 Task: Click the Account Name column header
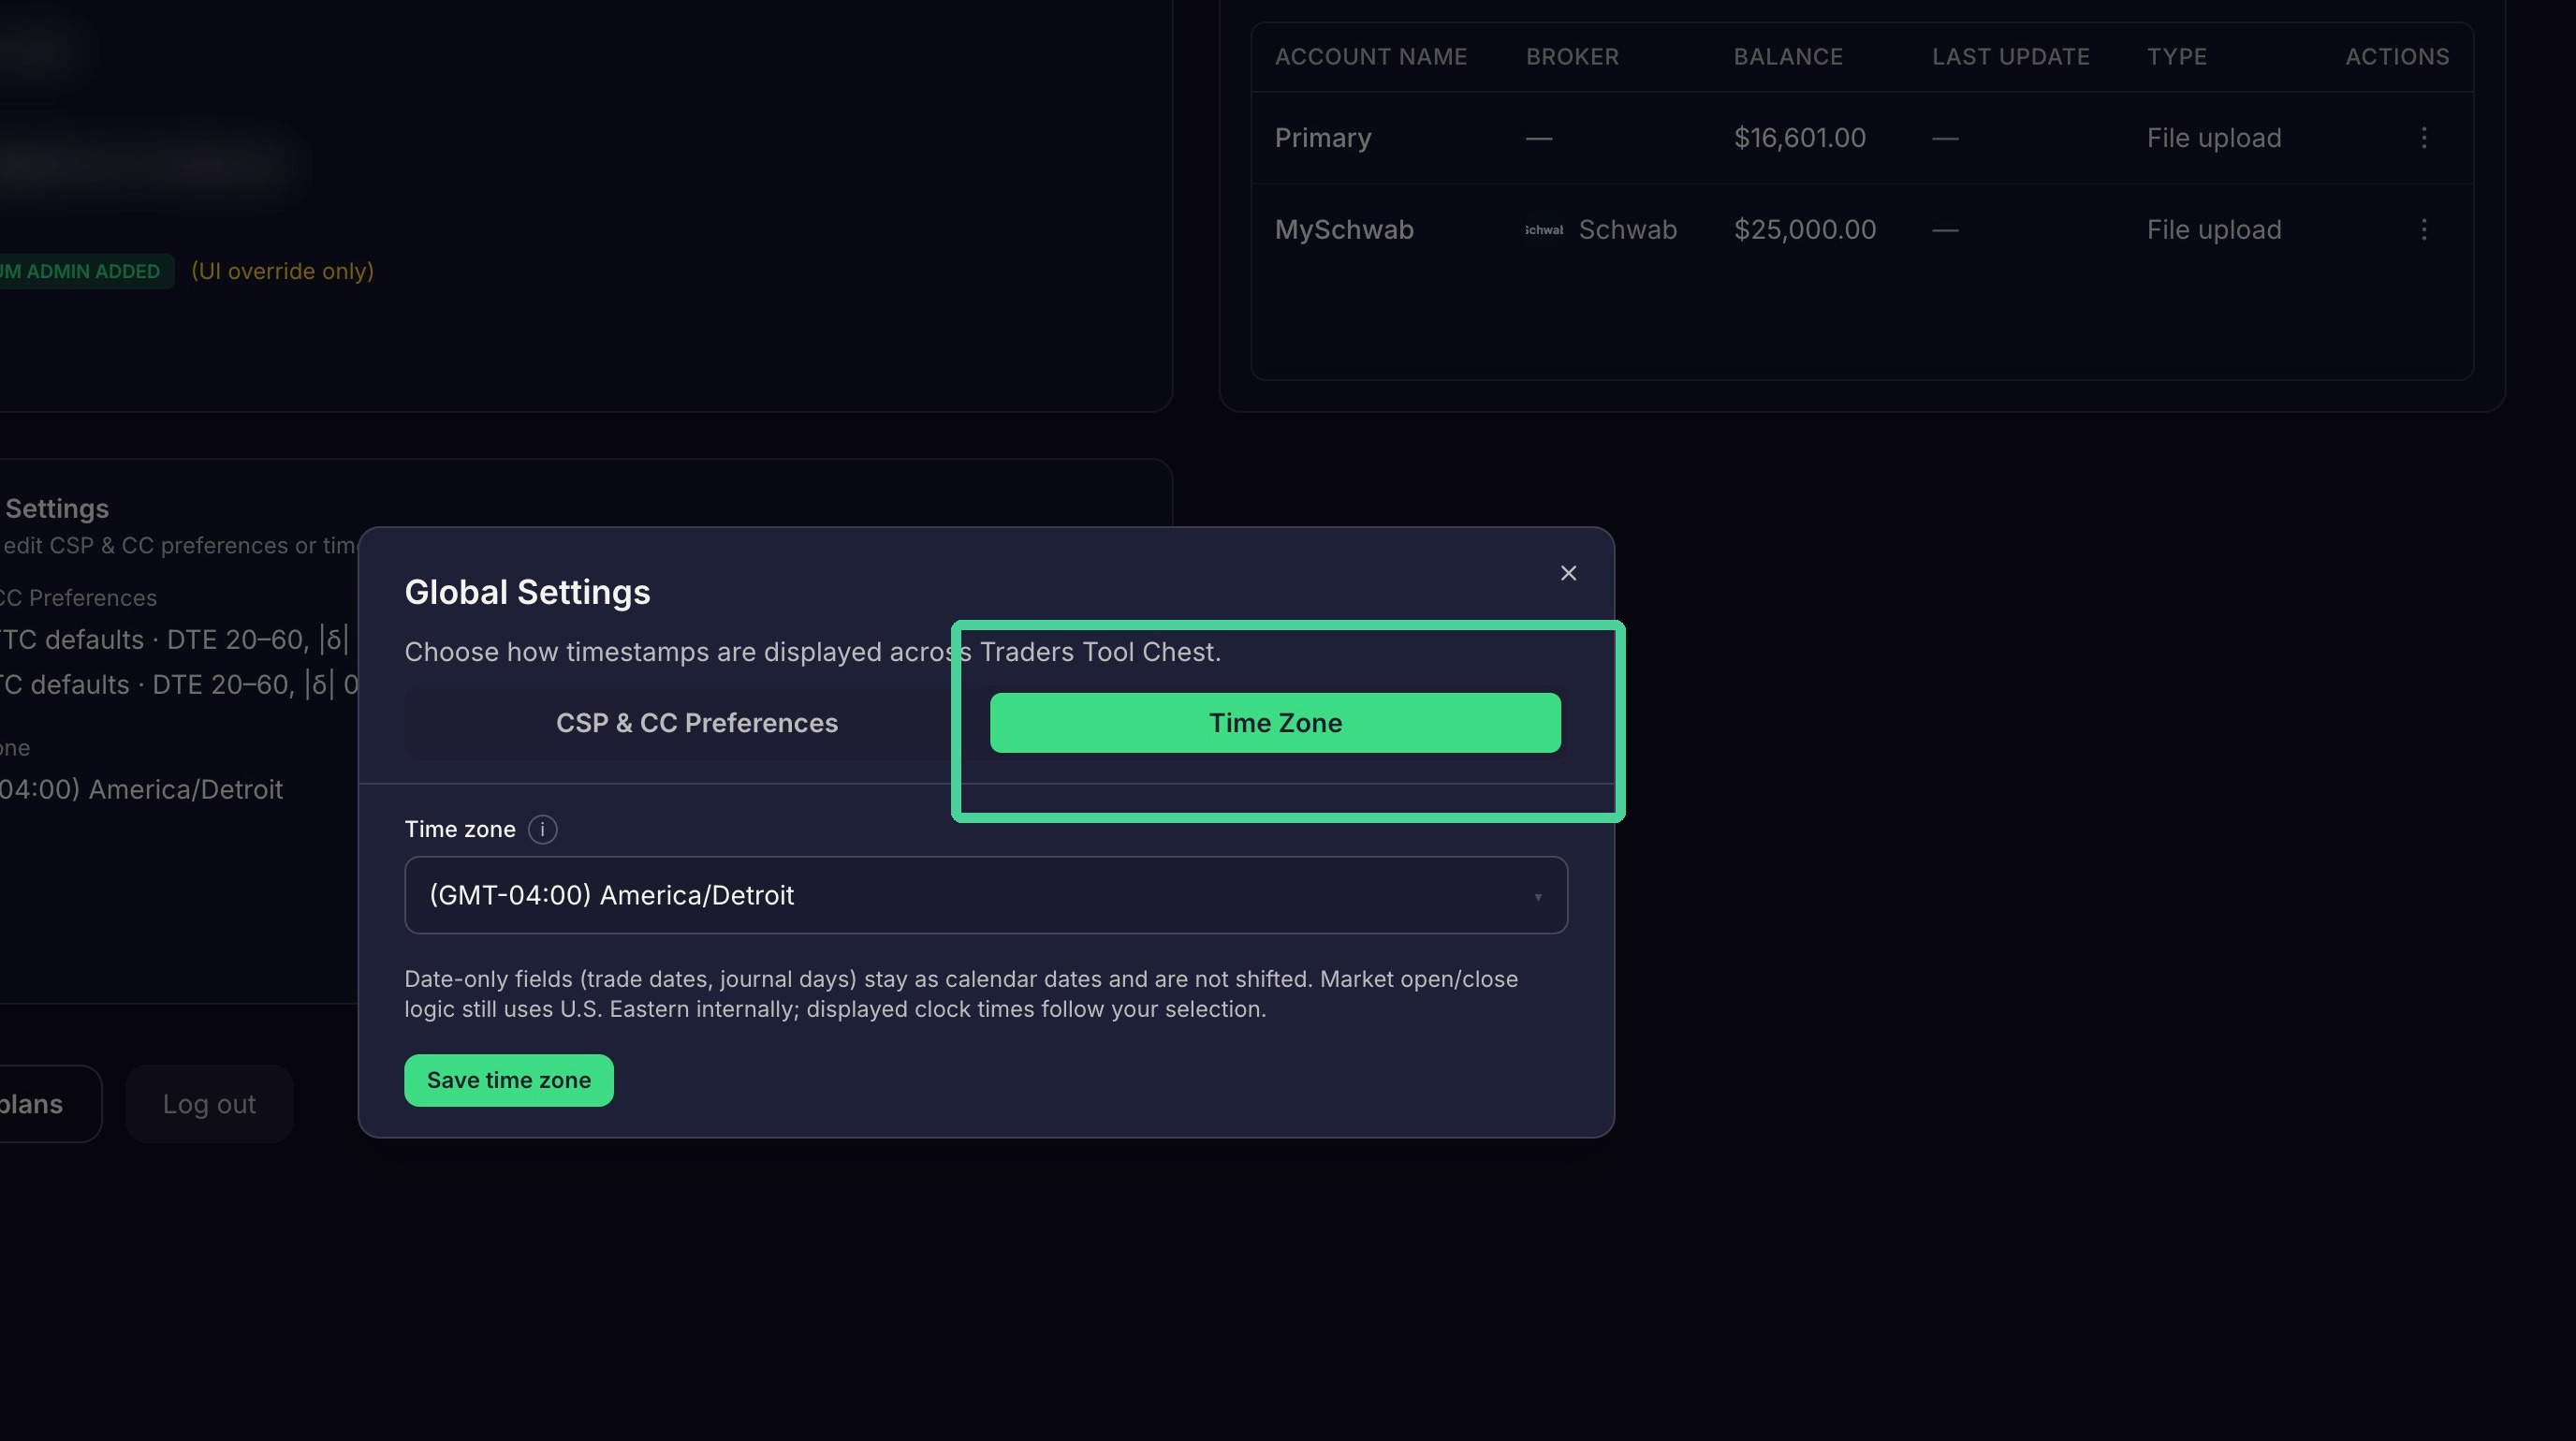click(x=1371, y=57)
